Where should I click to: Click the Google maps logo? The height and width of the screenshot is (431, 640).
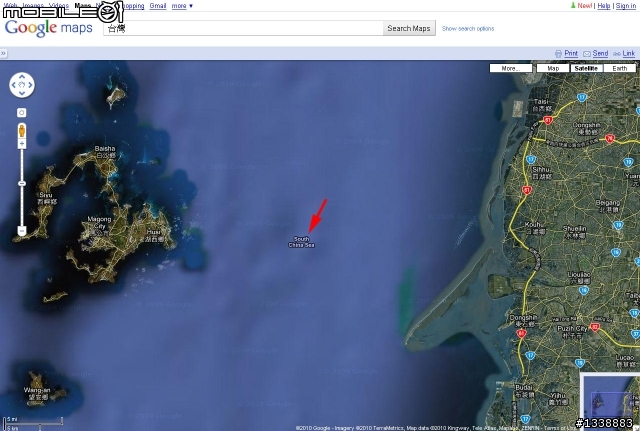click(x=49, y=28)
